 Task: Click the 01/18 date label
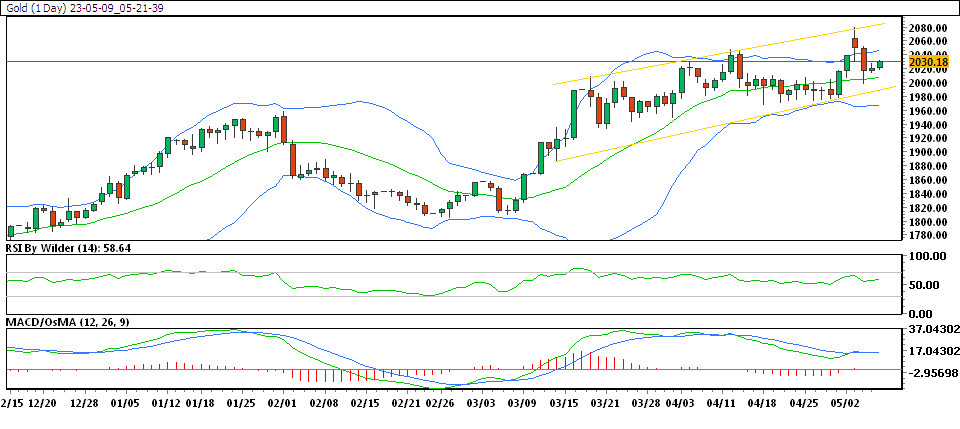[199, 405]
